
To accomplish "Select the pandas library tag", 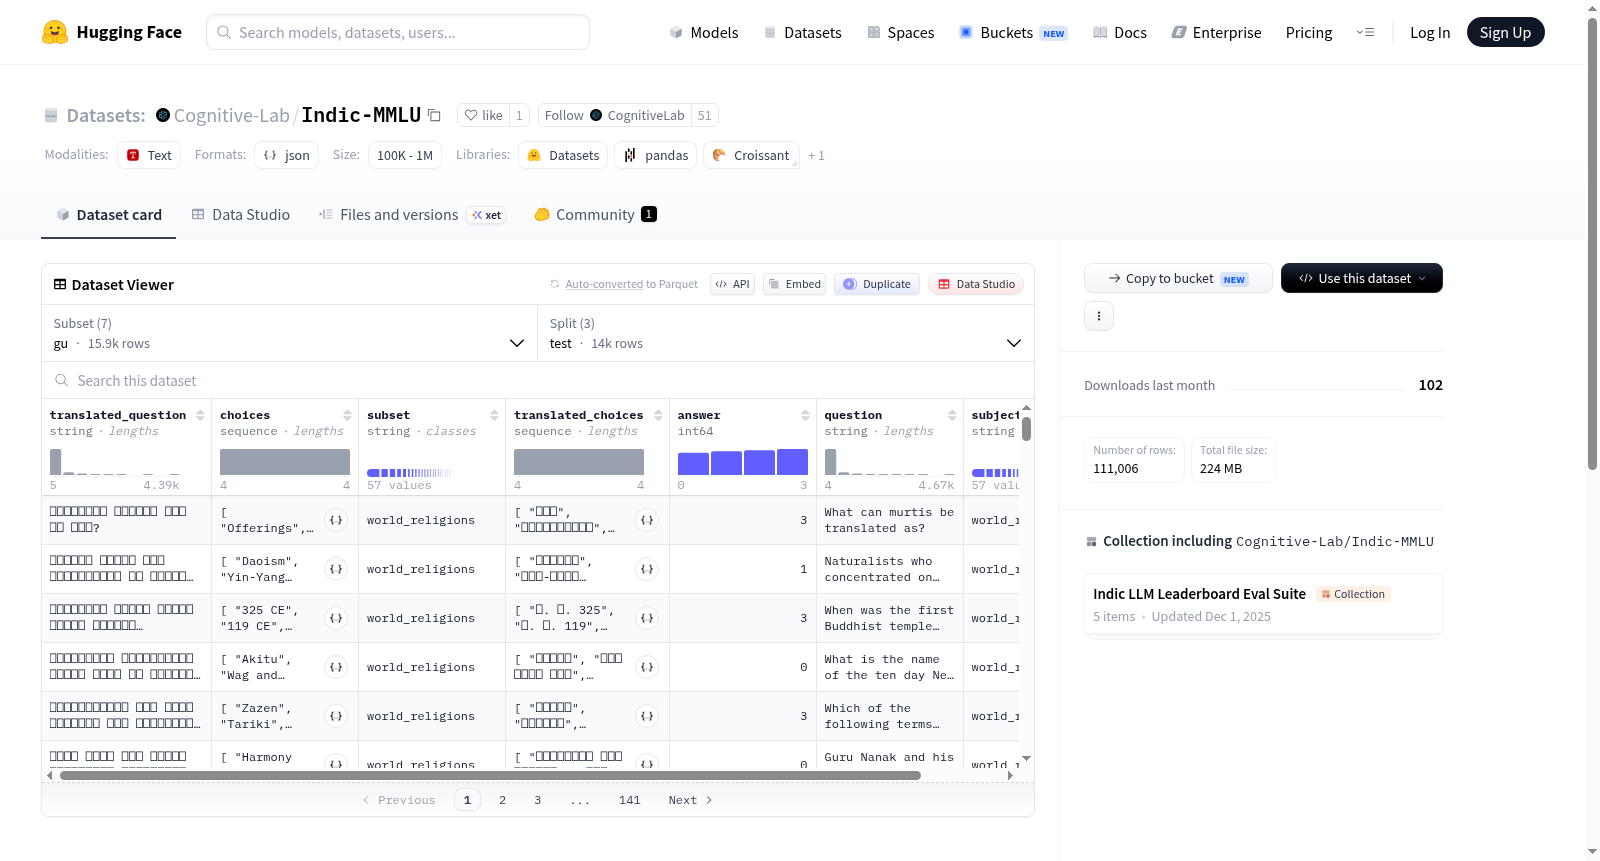I will (x=656, y=155).
